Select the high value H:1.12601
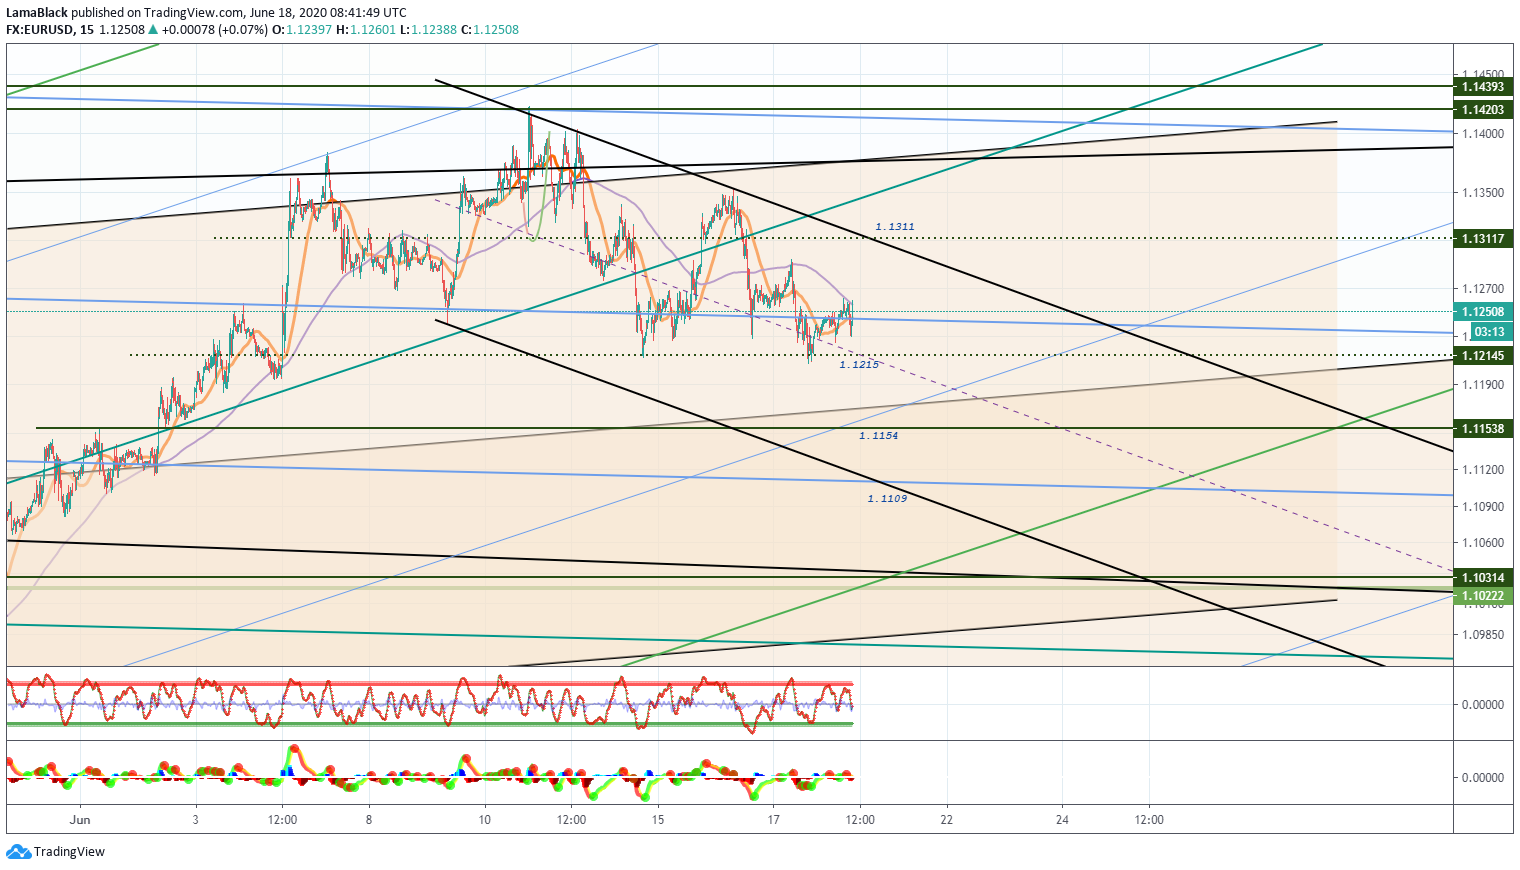The width and height of the screenshot is (1520, 870). coord(366,30)
